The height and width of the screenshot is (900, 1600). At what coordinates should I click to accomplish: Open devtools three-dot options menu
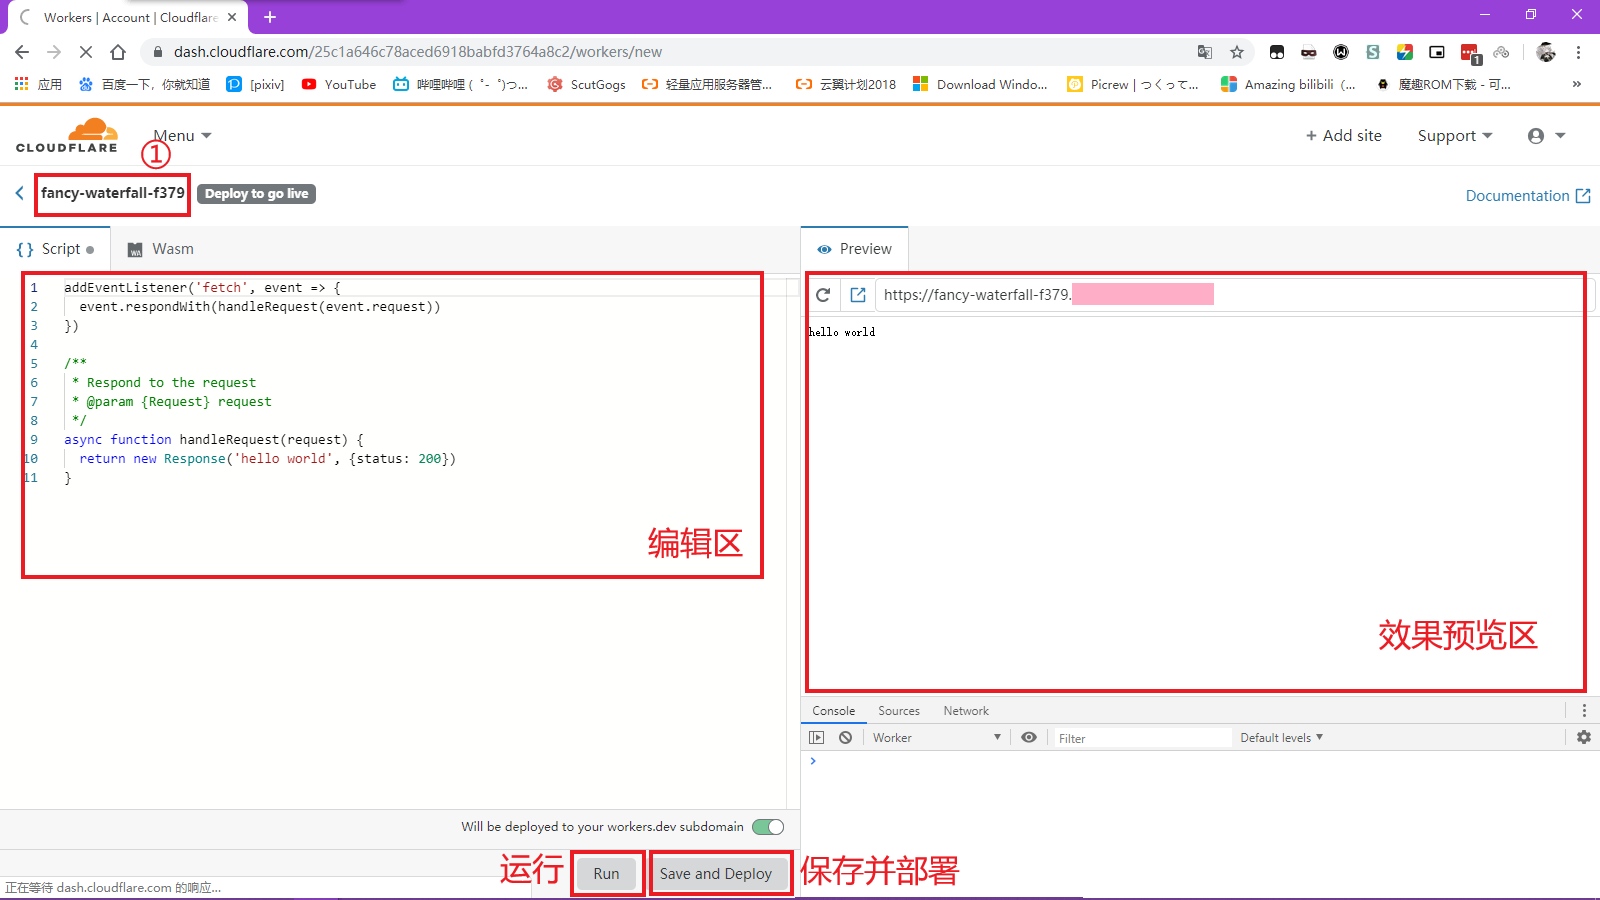[1584, 711]
